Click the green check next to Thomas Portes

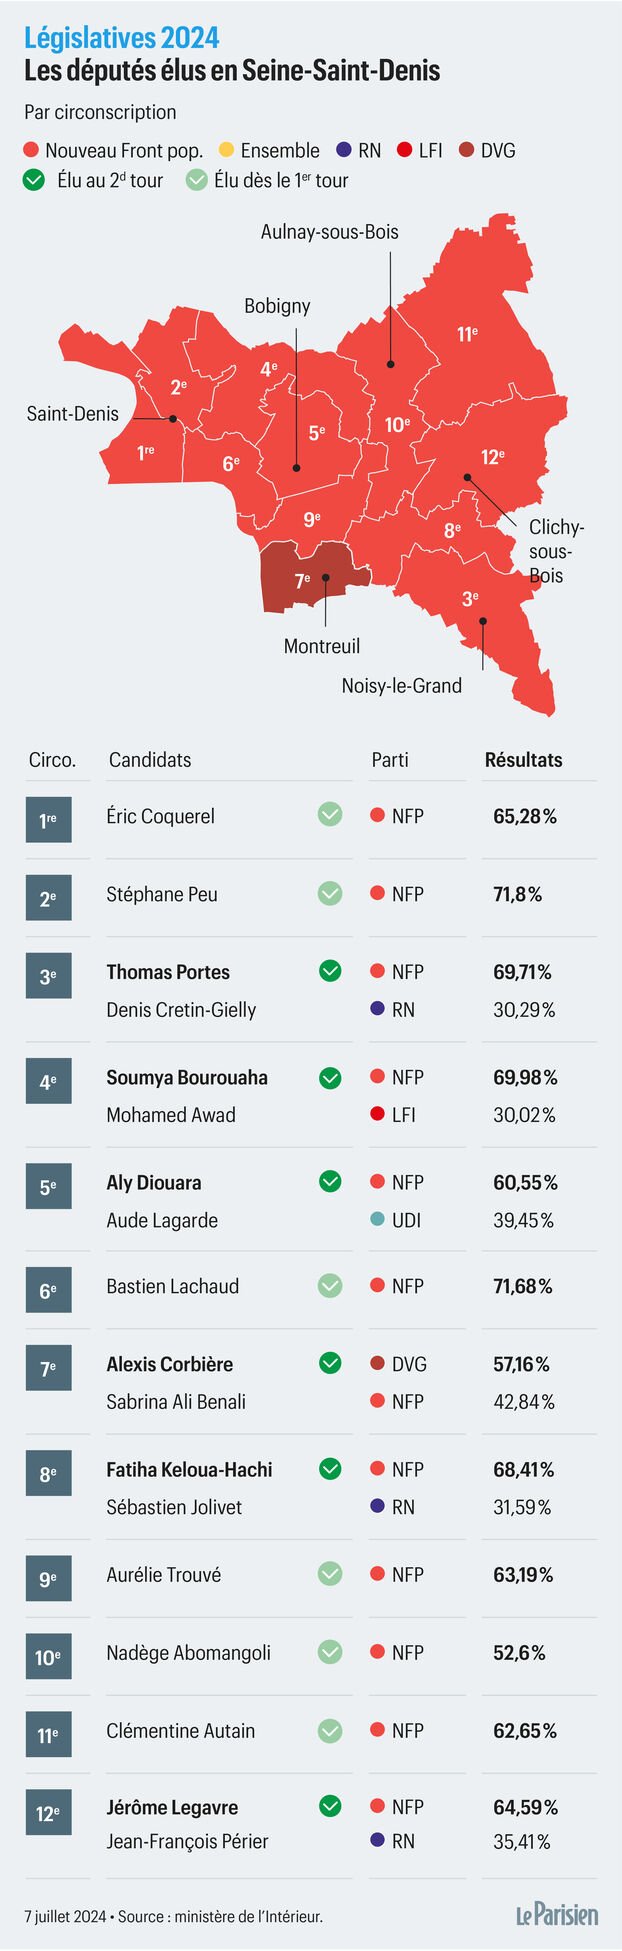pos(330,971)
